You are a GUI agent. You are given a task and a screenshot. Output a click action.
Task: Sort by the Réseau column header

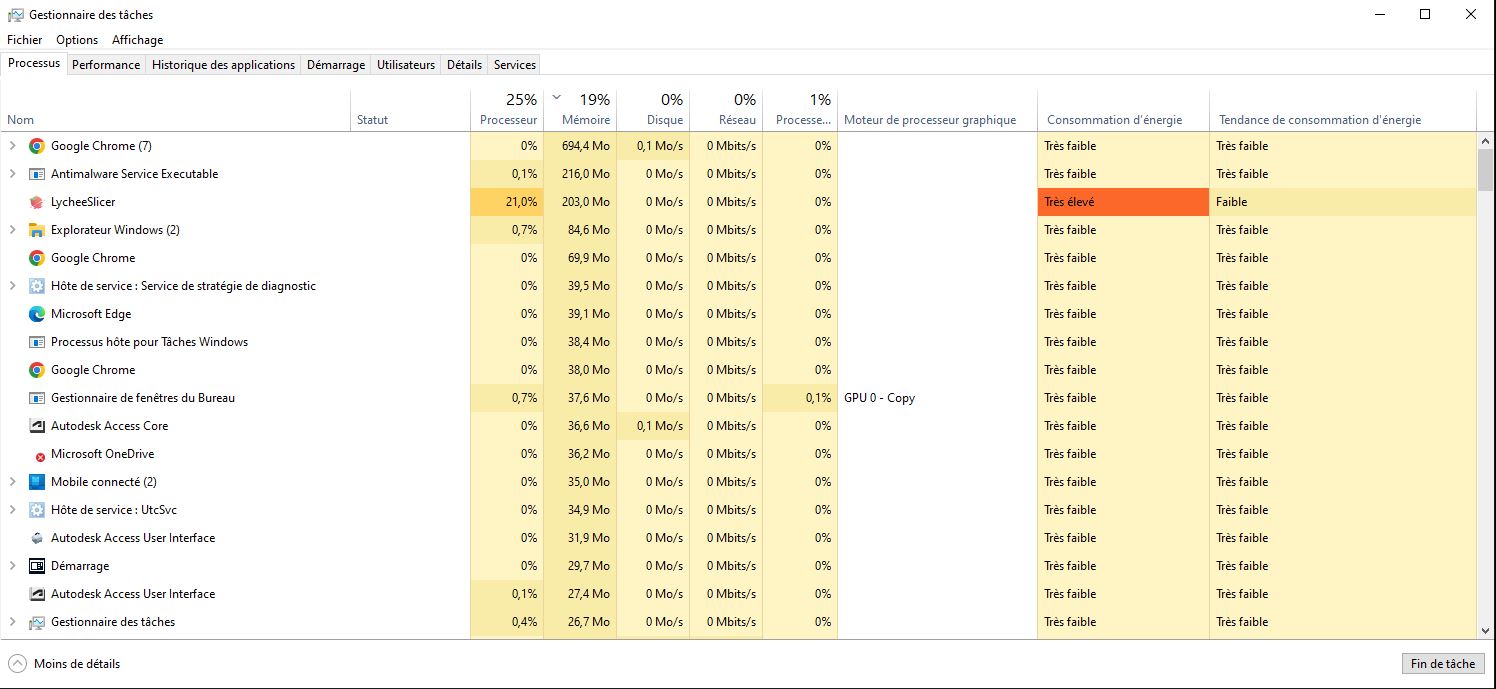click(x=726, y=110)
